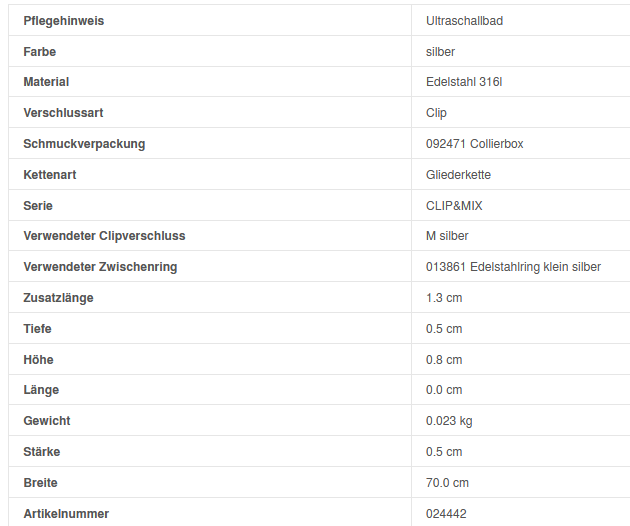
Task: Select the Gewicht value 0.023 kg
Action: (x=449, y=421)
